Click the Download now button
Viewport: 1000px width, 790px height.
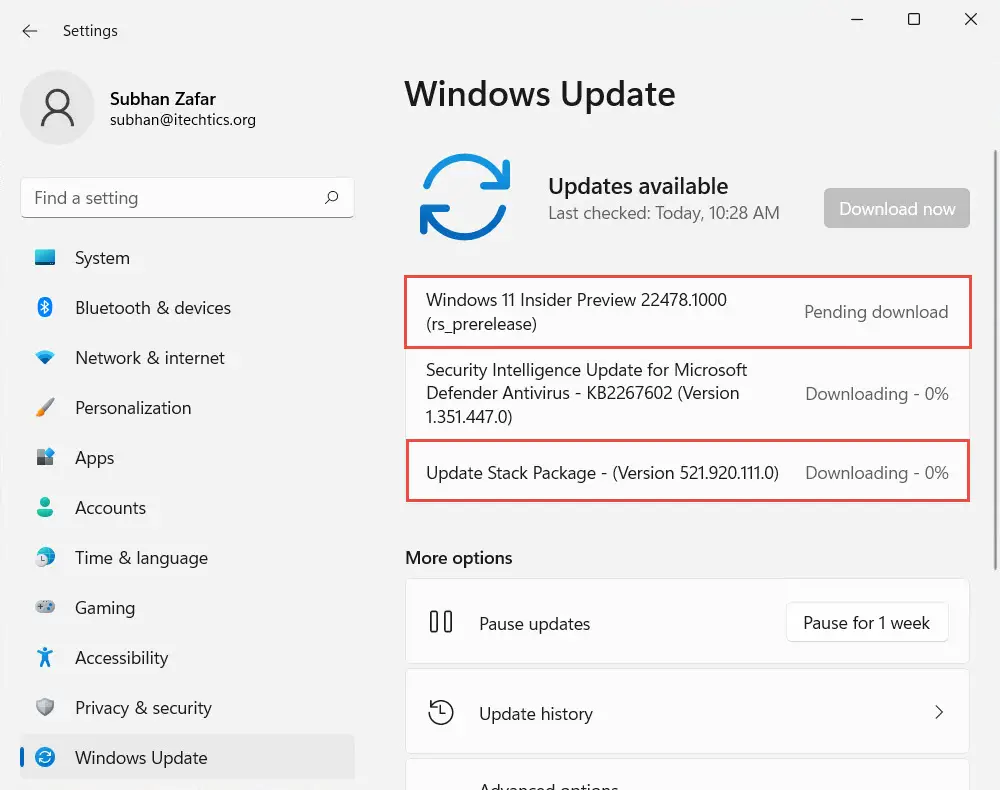[x=897, y=208]
